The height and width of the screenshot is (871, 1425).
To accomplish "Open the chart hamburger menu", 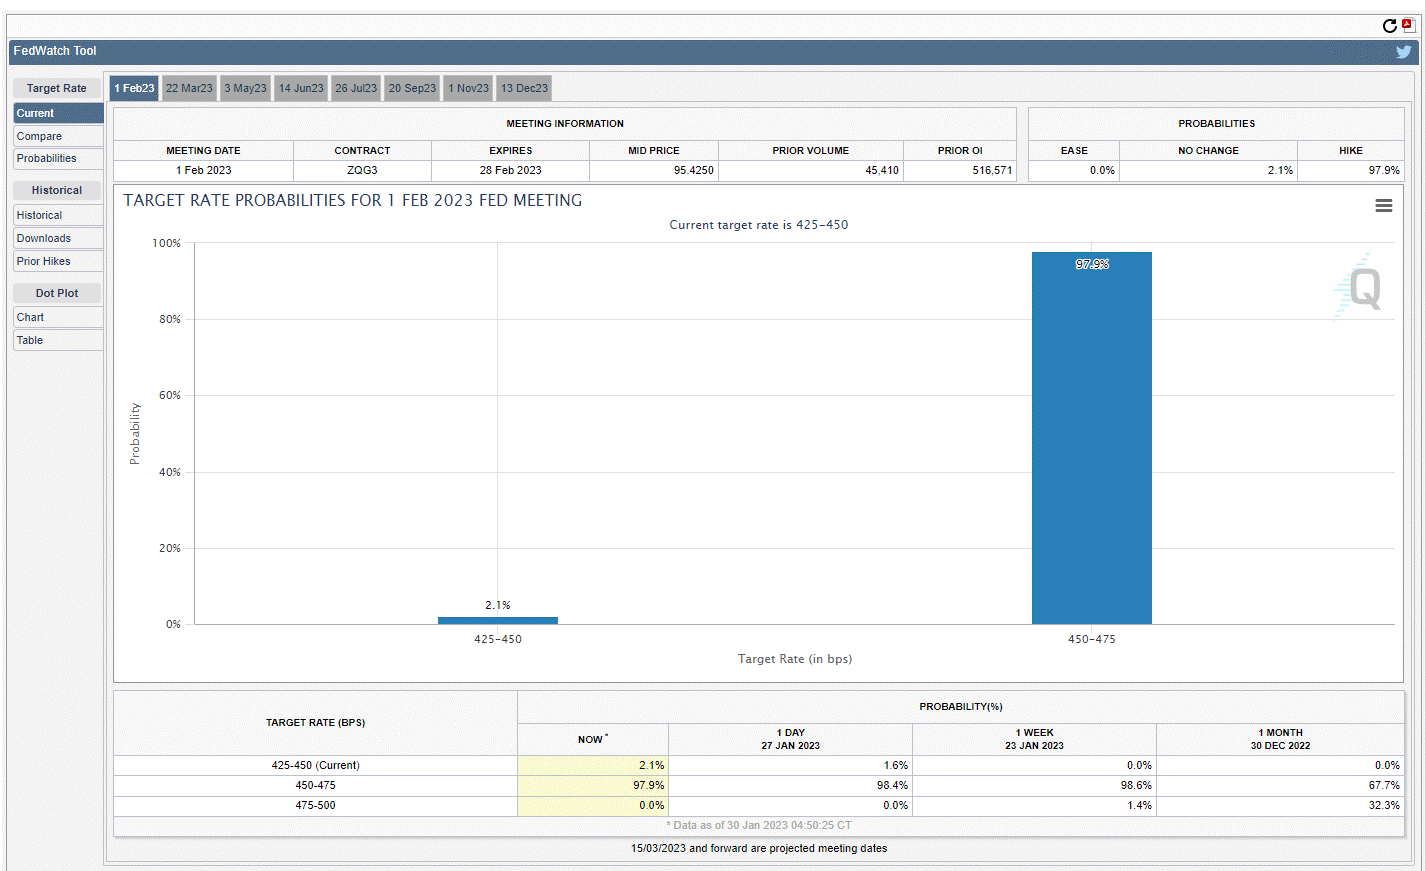I will 1384,205.
